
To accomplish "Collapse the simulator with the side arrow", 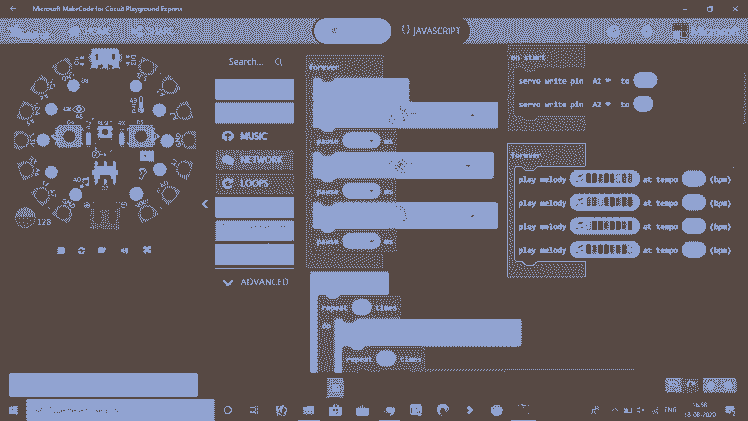I will 205,204.
